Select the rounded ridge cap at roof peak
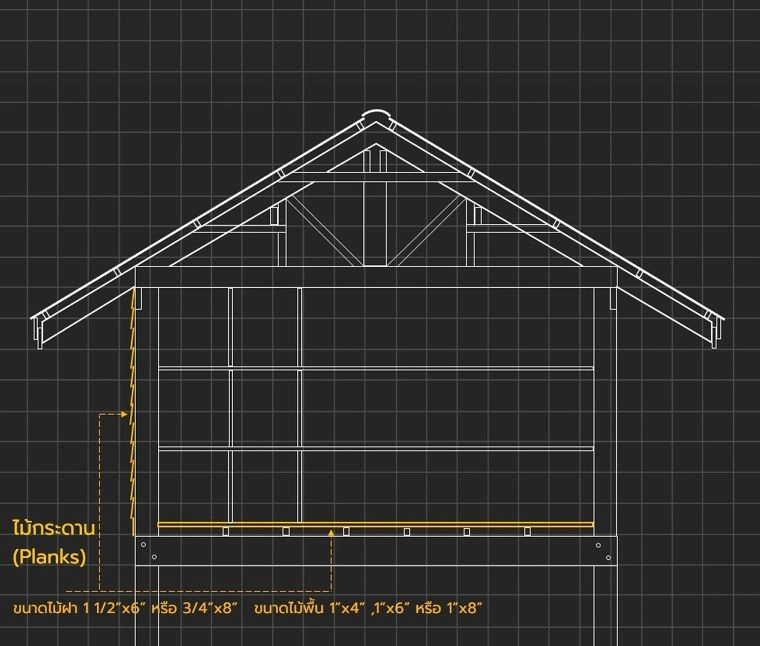Screen dimensions: 760x646 coord(375,116)
